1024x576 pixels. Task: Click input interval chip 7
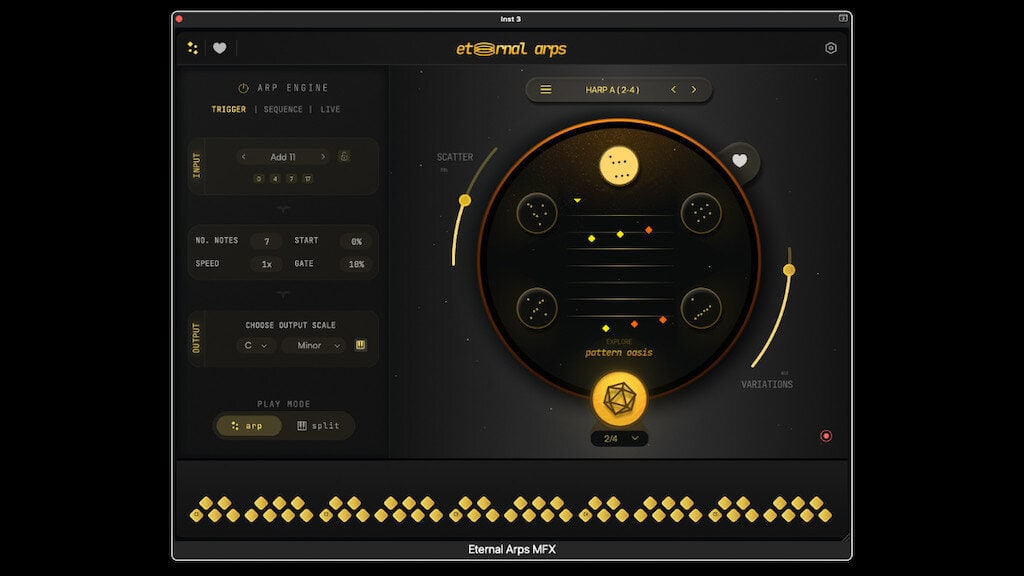coord(291,178)
